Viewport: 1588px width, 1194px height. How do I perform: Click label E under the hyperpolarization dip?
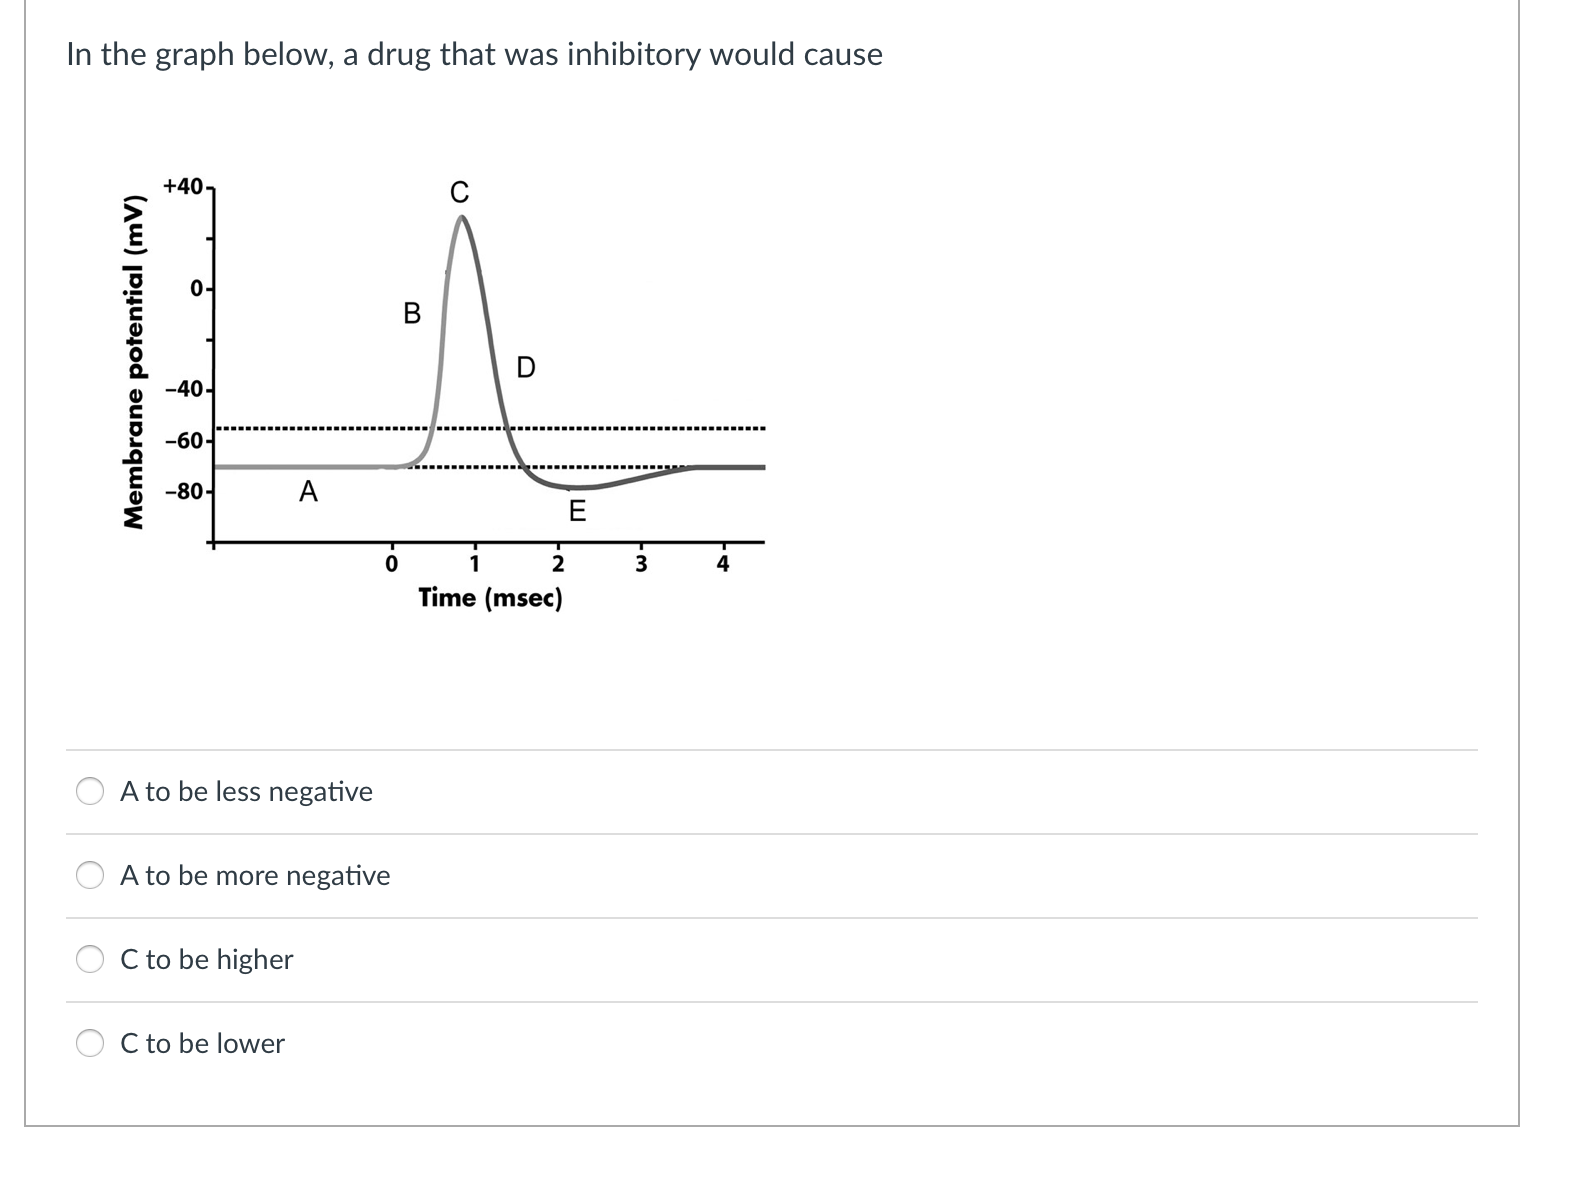577,512
